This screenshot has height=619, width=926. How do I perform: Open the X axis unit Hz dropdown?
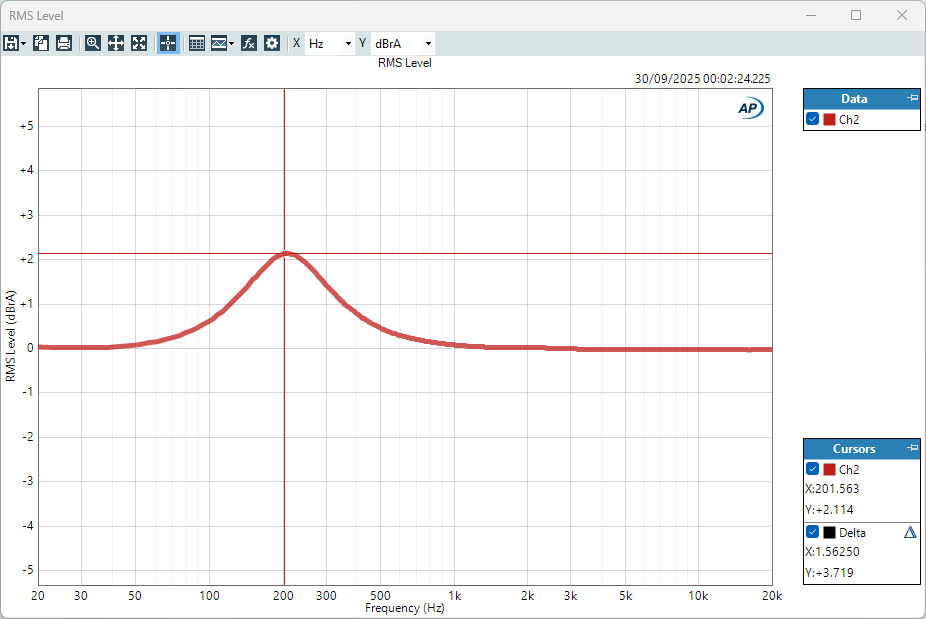[x=329, y=43]
